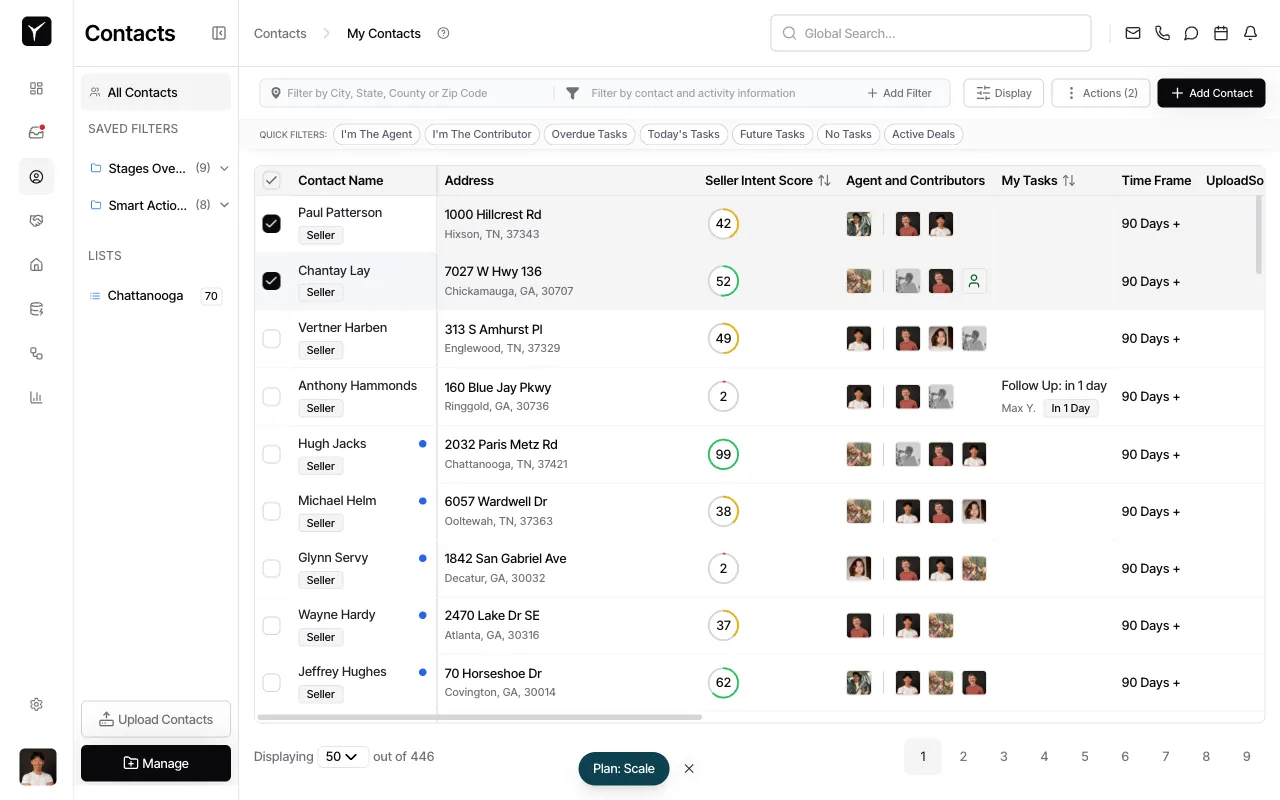Open the Contacts person icon in the sidebar
This screenshot has height=800, width=1280.
(x=36, y=176)
